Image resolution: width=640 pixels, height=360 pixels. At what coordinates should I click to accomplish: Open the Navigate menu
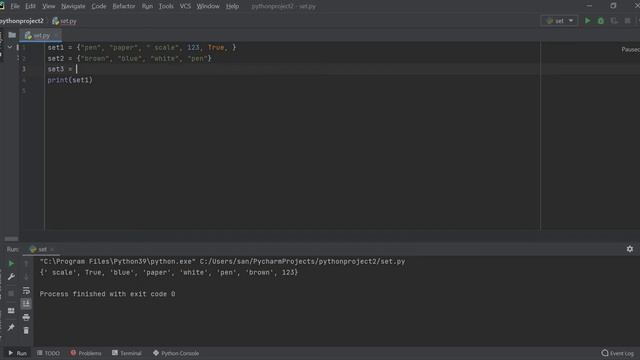tap(73, 6)
